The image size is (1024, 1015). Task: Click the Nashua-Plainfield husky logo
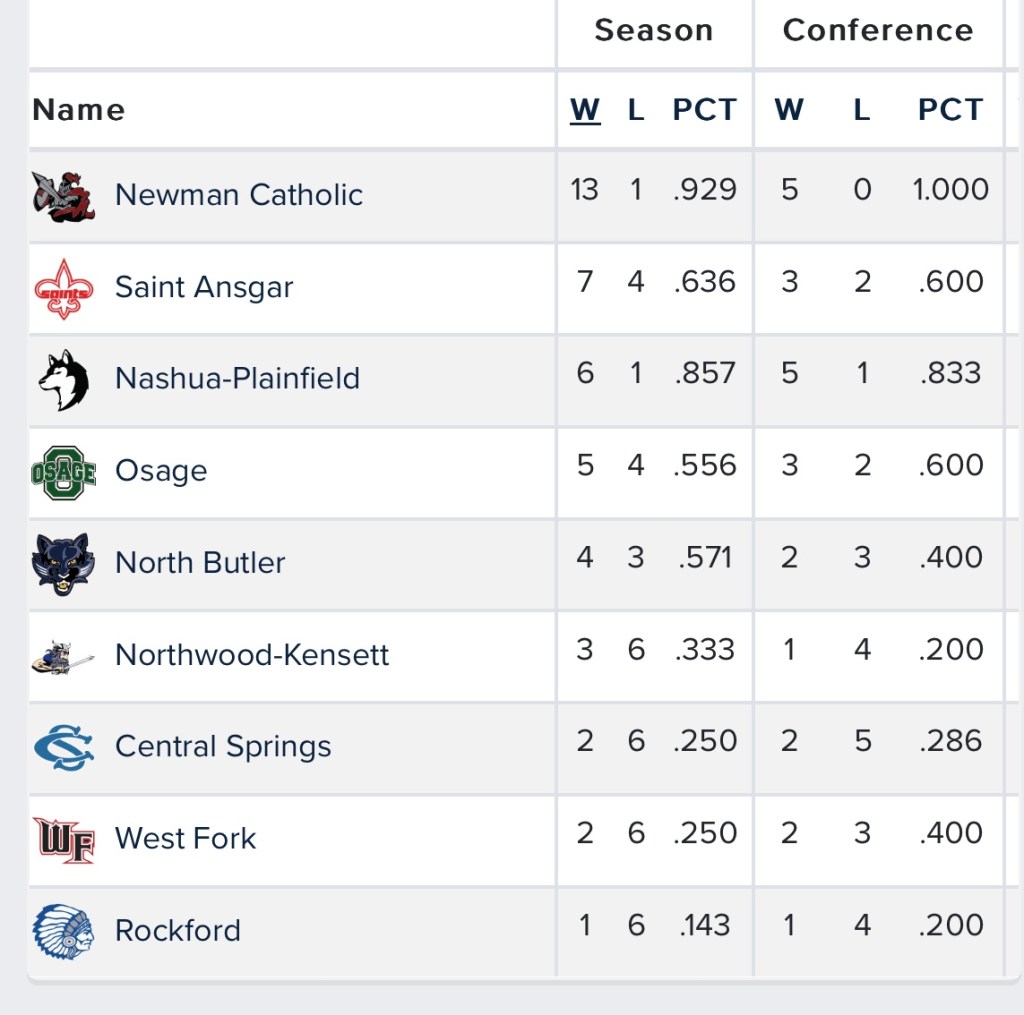63,379
